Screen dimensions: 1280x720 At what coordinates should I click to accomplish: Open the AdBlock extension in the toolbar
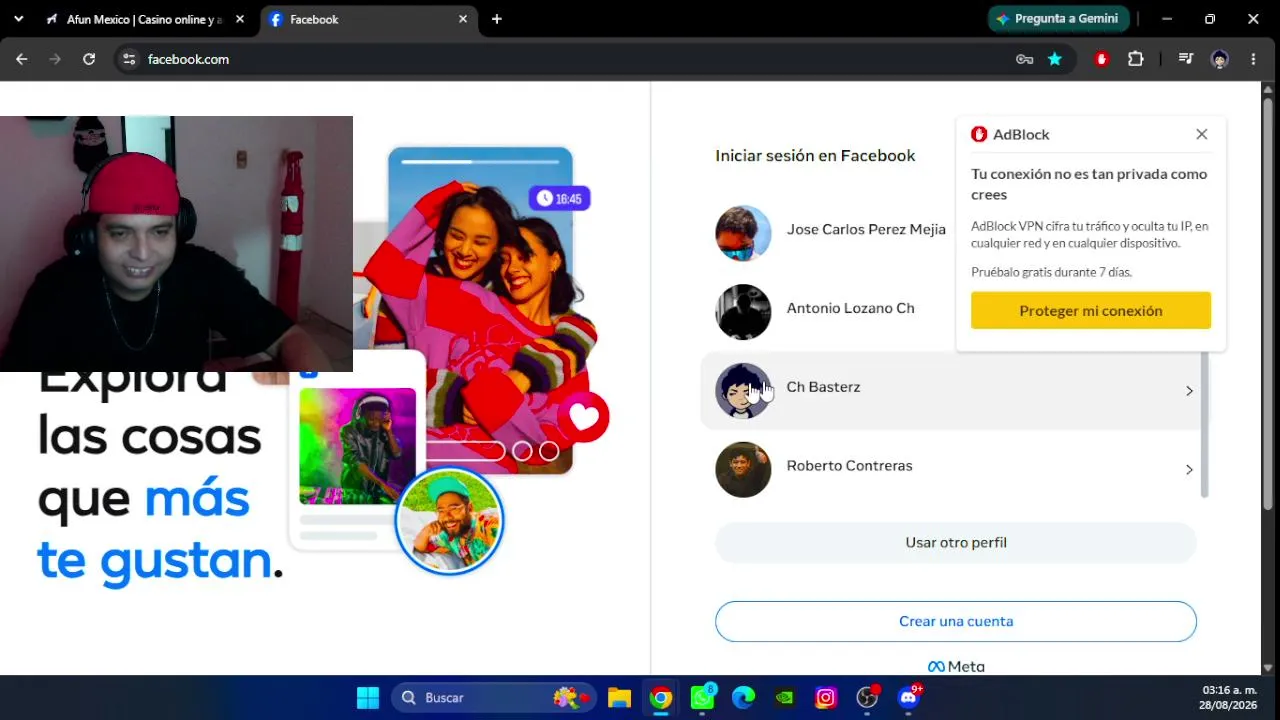pyautogui.click(x=1102, y=59)
